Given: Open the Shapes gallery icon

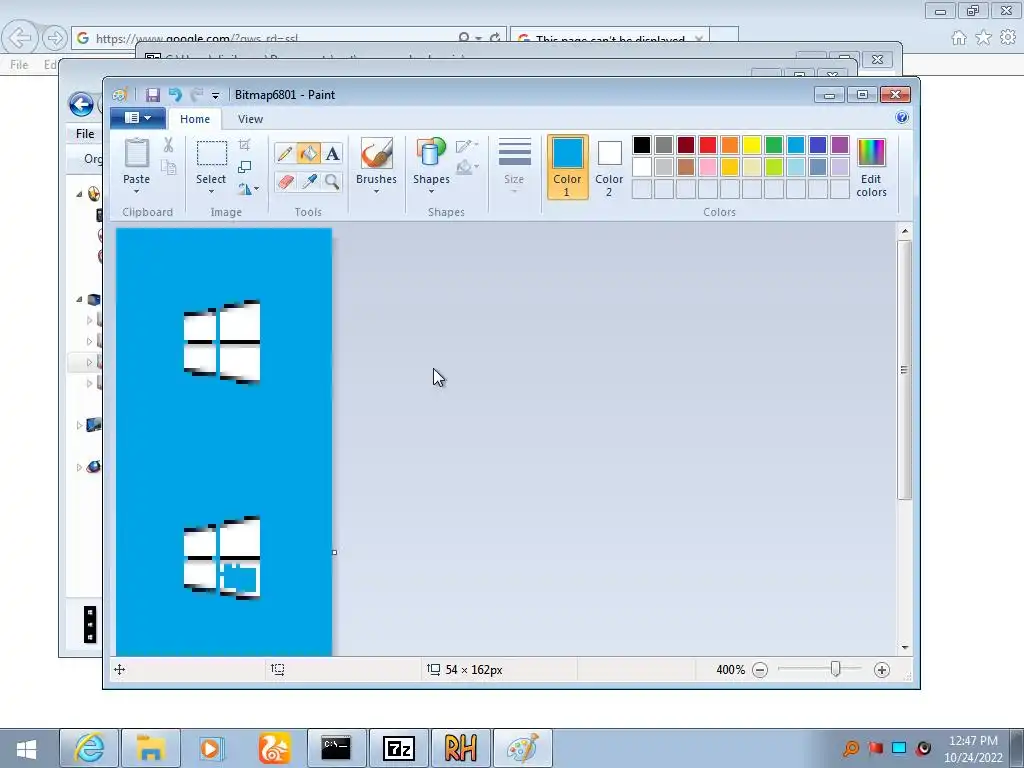Looking at the screenshot, I should click(431, 153).
